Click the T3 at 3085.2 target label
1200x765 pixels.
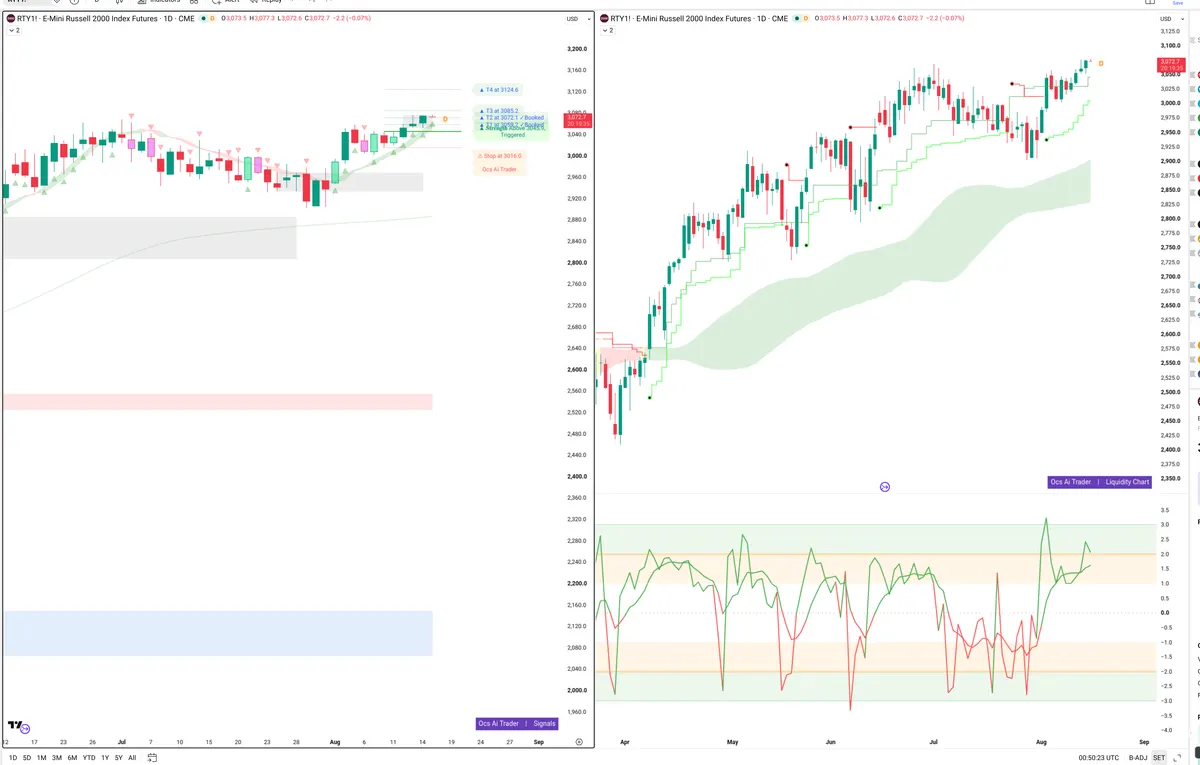[500, 111]
